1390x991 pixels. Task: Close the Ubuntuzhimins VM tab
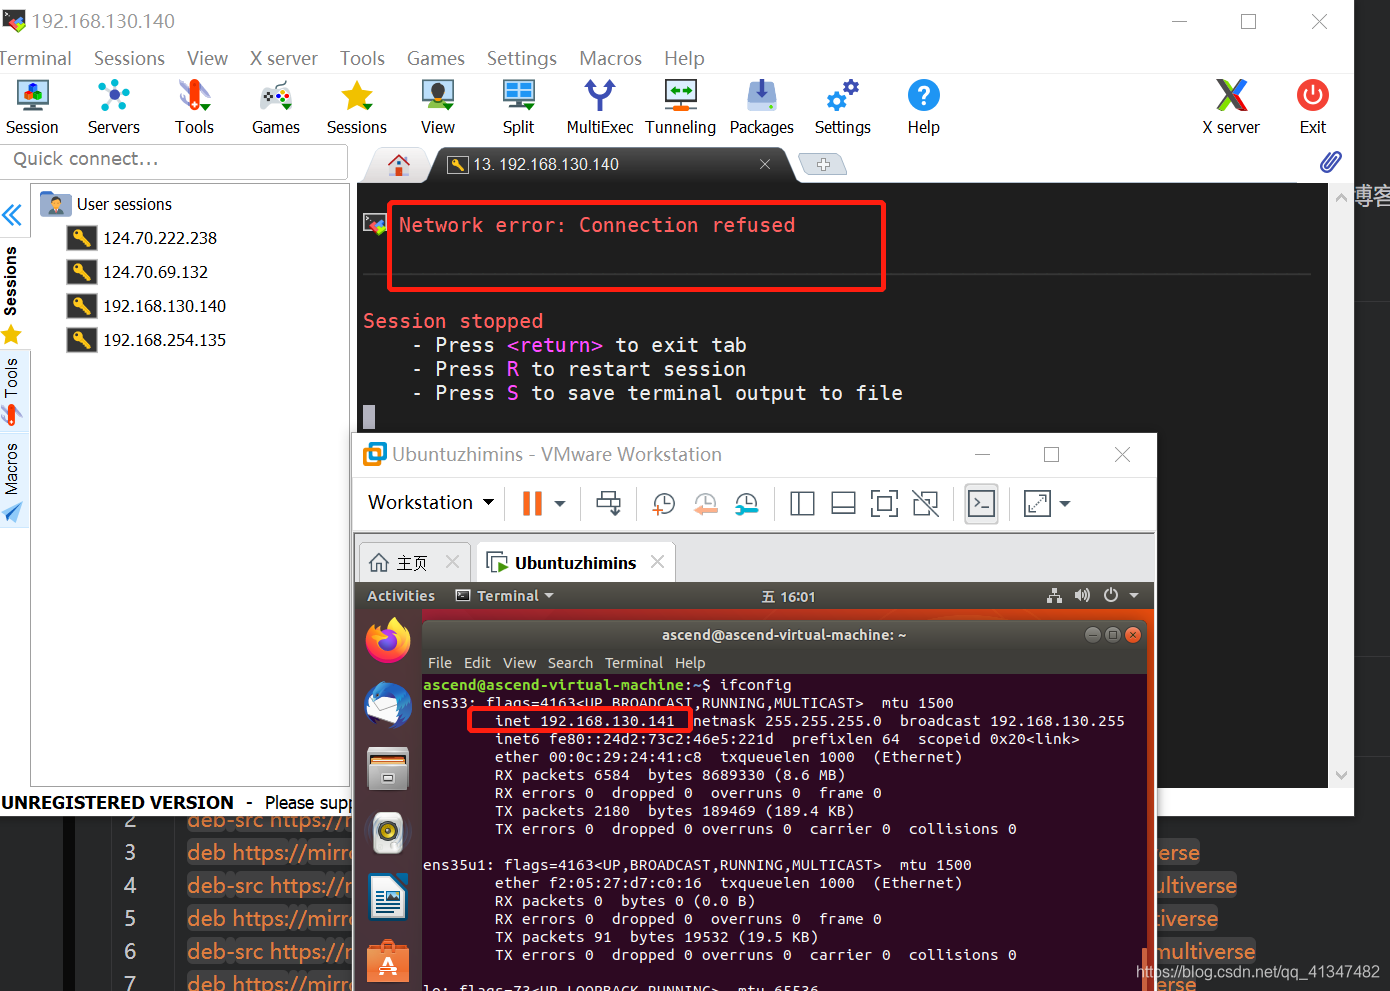click(x=657, y=562)
